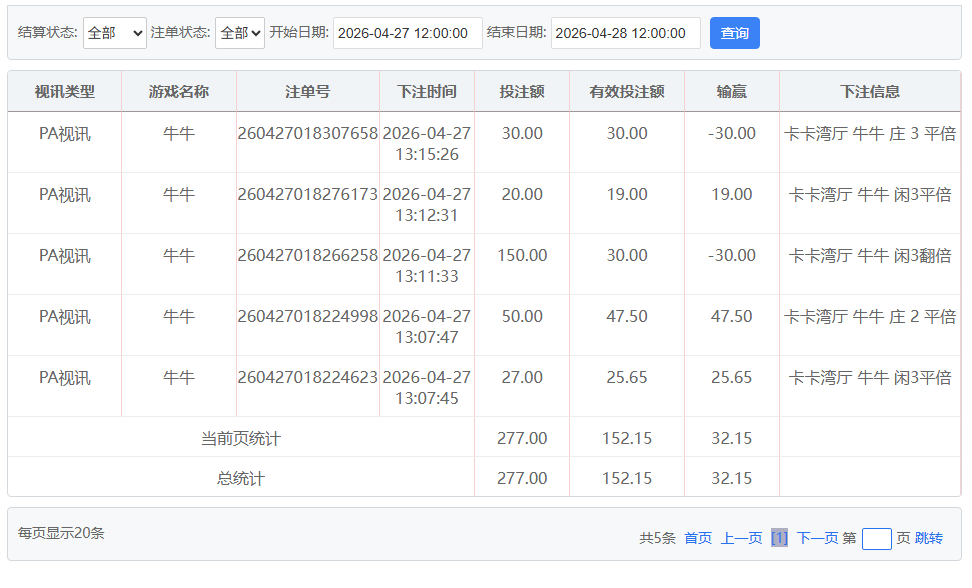Click the 下一页 link
This screenshot has width=972, height=588.
(x=817, y=538)
